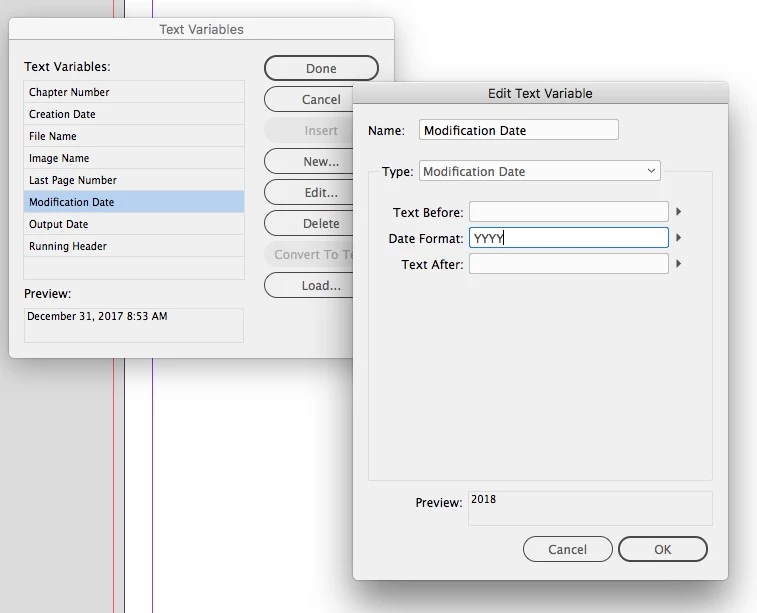Select File Name in the variables list

coord(134,136)
